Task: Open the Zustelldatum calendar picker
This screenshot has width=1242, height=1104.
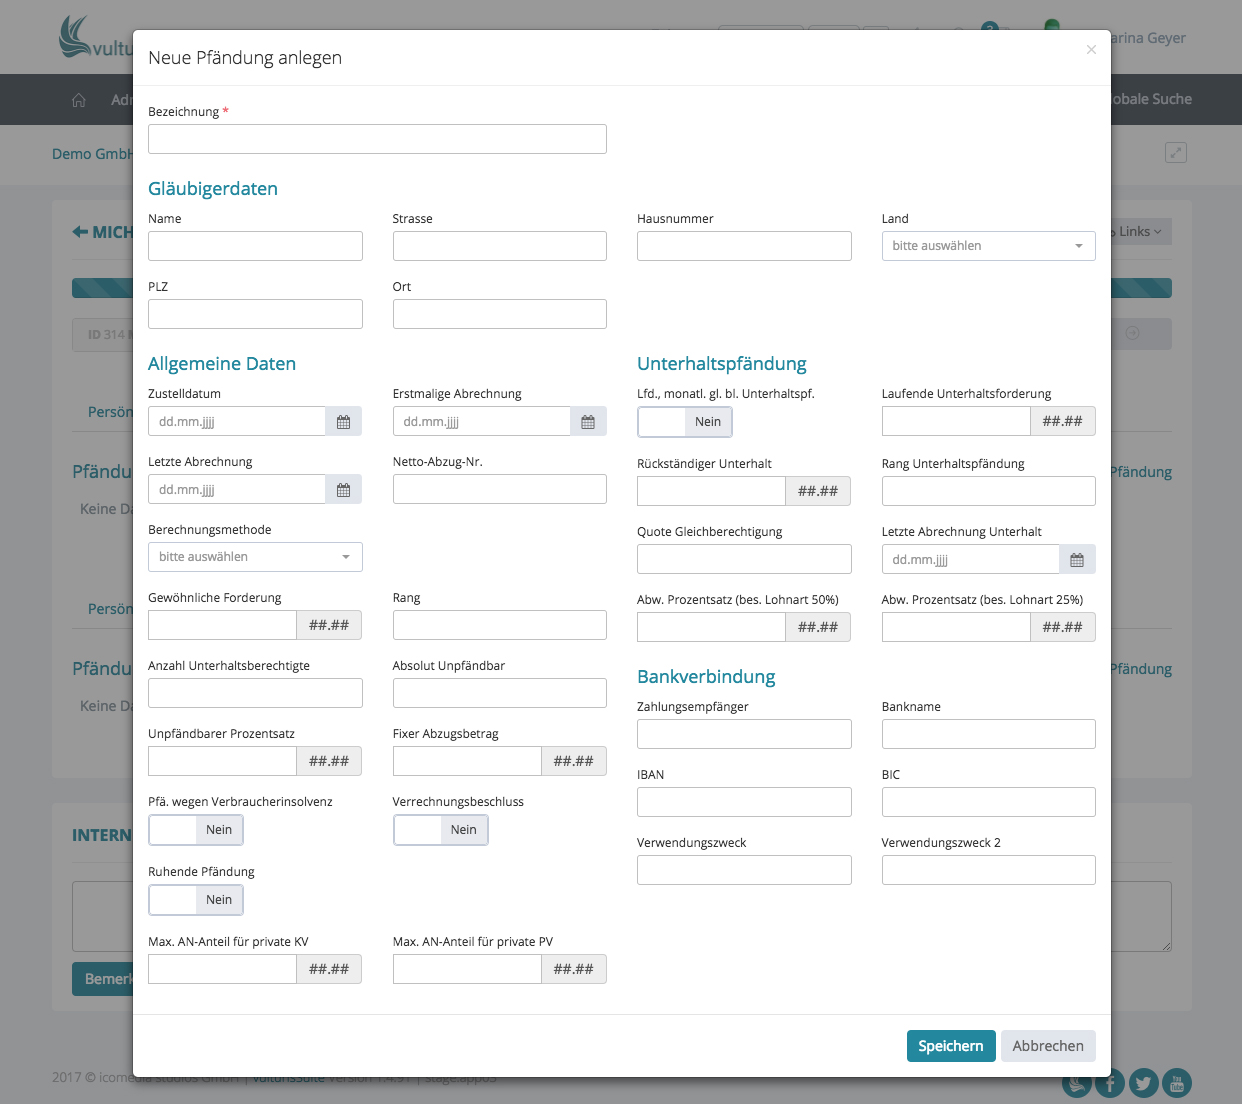Action: point(343,422)
